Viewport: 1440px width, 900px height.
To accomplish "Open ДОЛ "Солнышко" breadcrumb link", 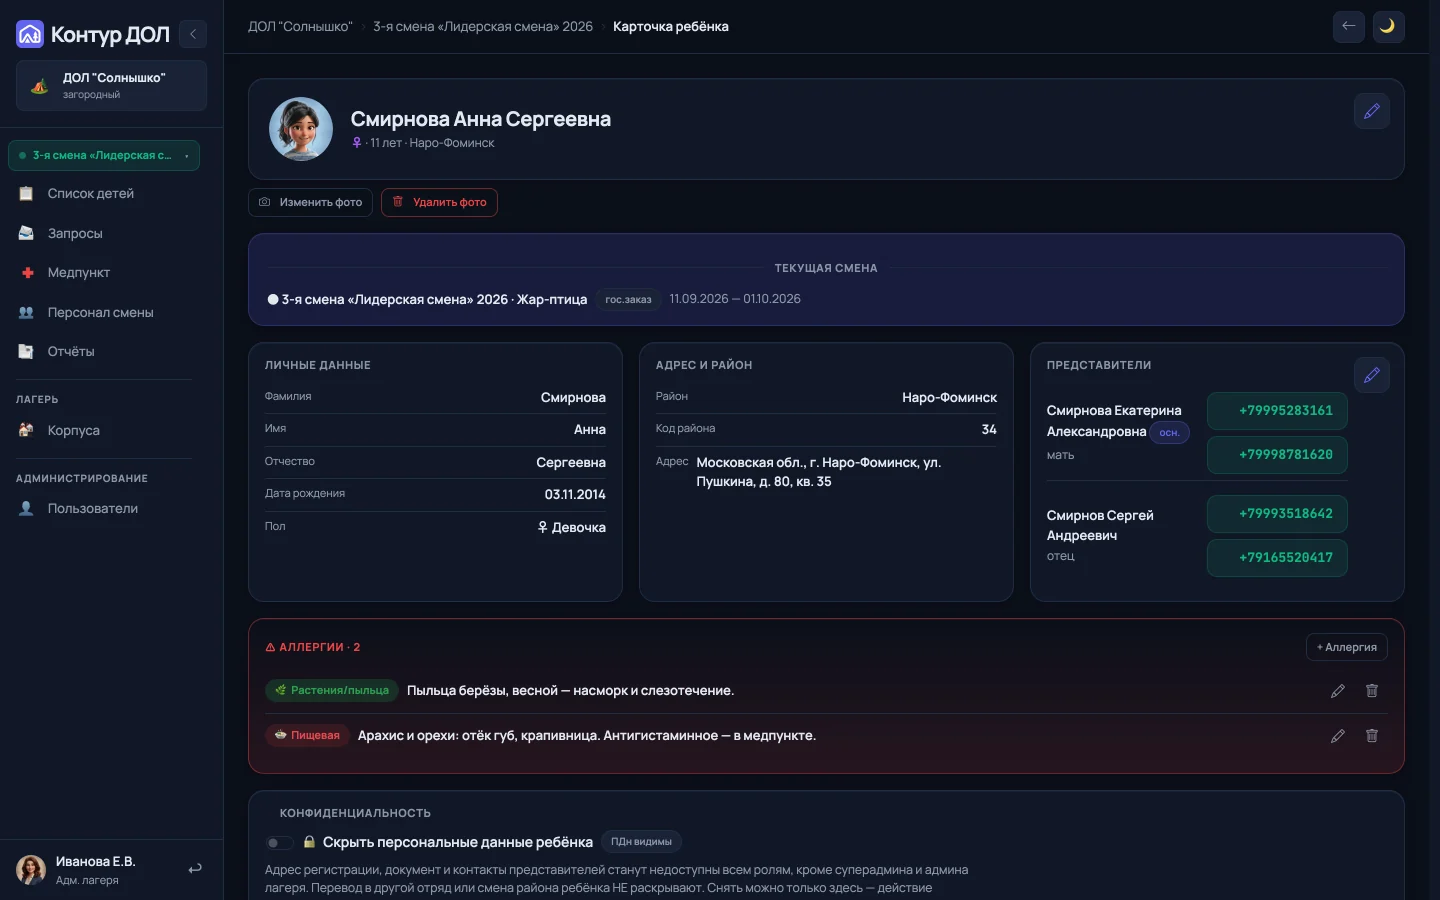I will coord(300,27).
